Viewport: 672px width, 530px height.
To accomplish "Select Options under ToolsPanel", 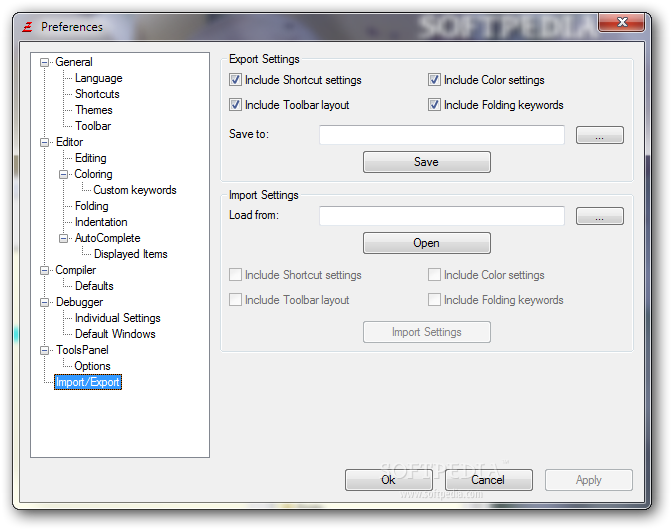I will tap(92, 366).
